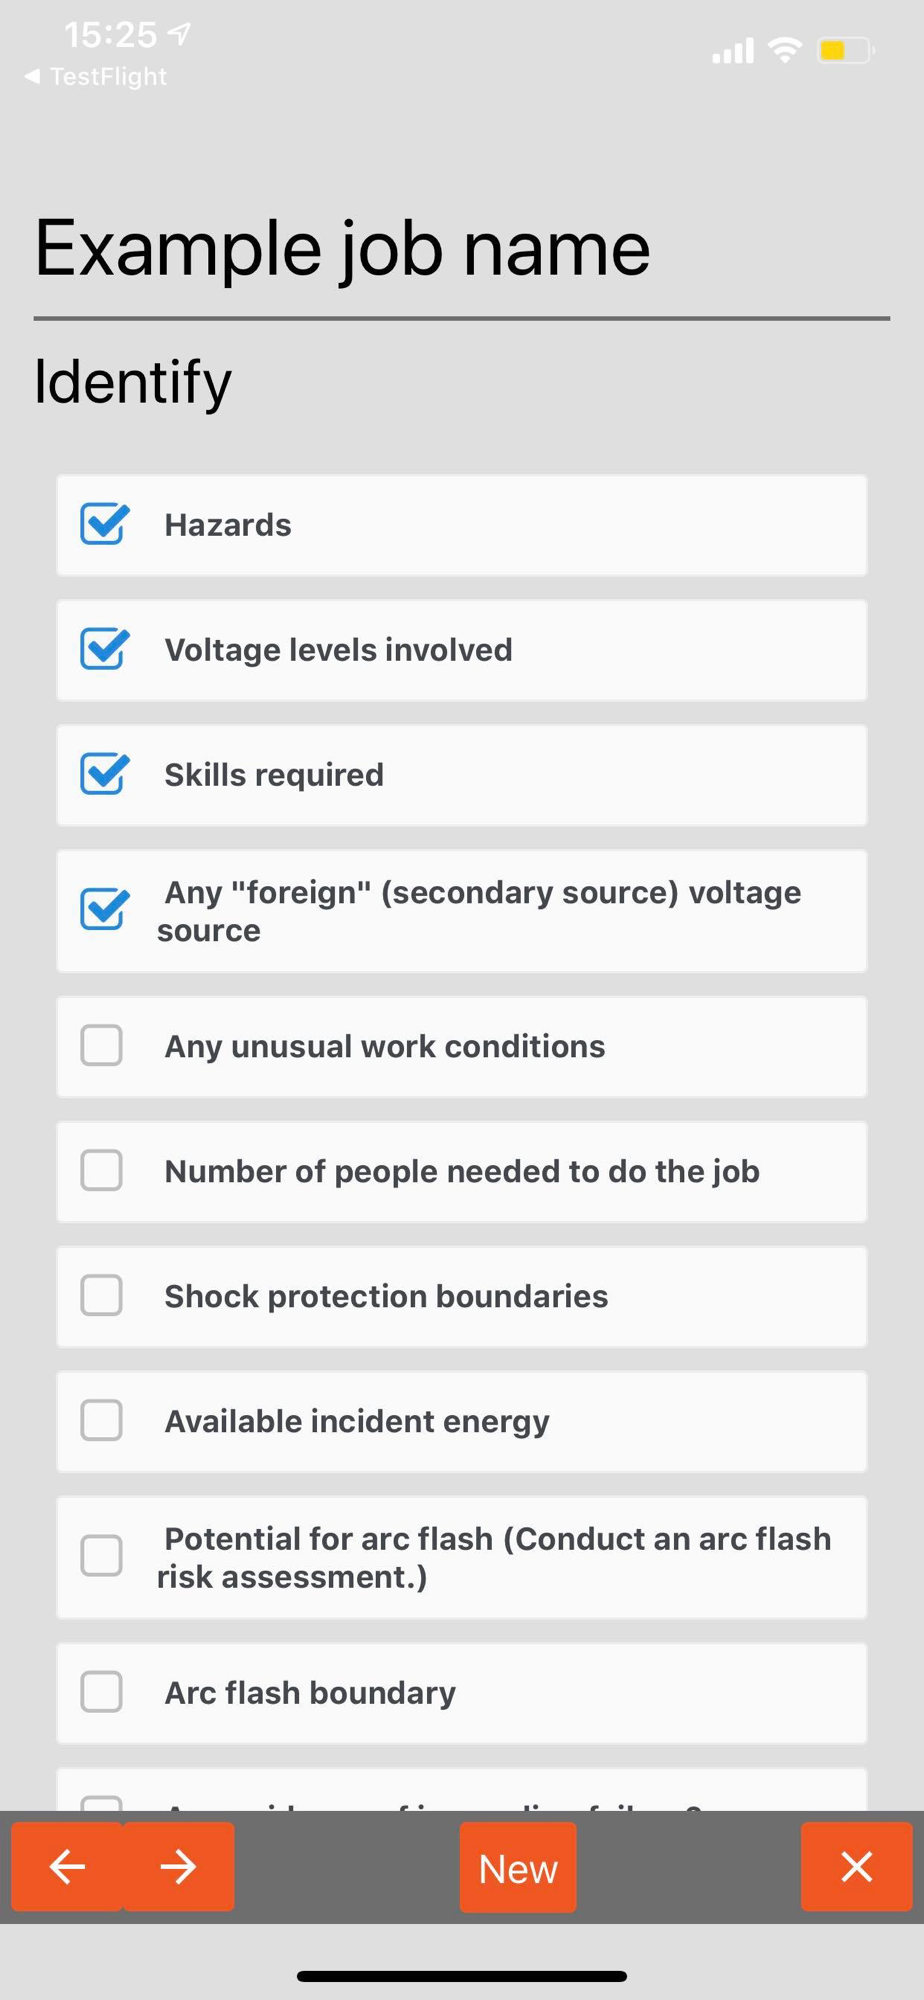This screenshot has height=2000, width=924.
Task: Tap the cellular signal bars icon
Action: tap(732, 51)
